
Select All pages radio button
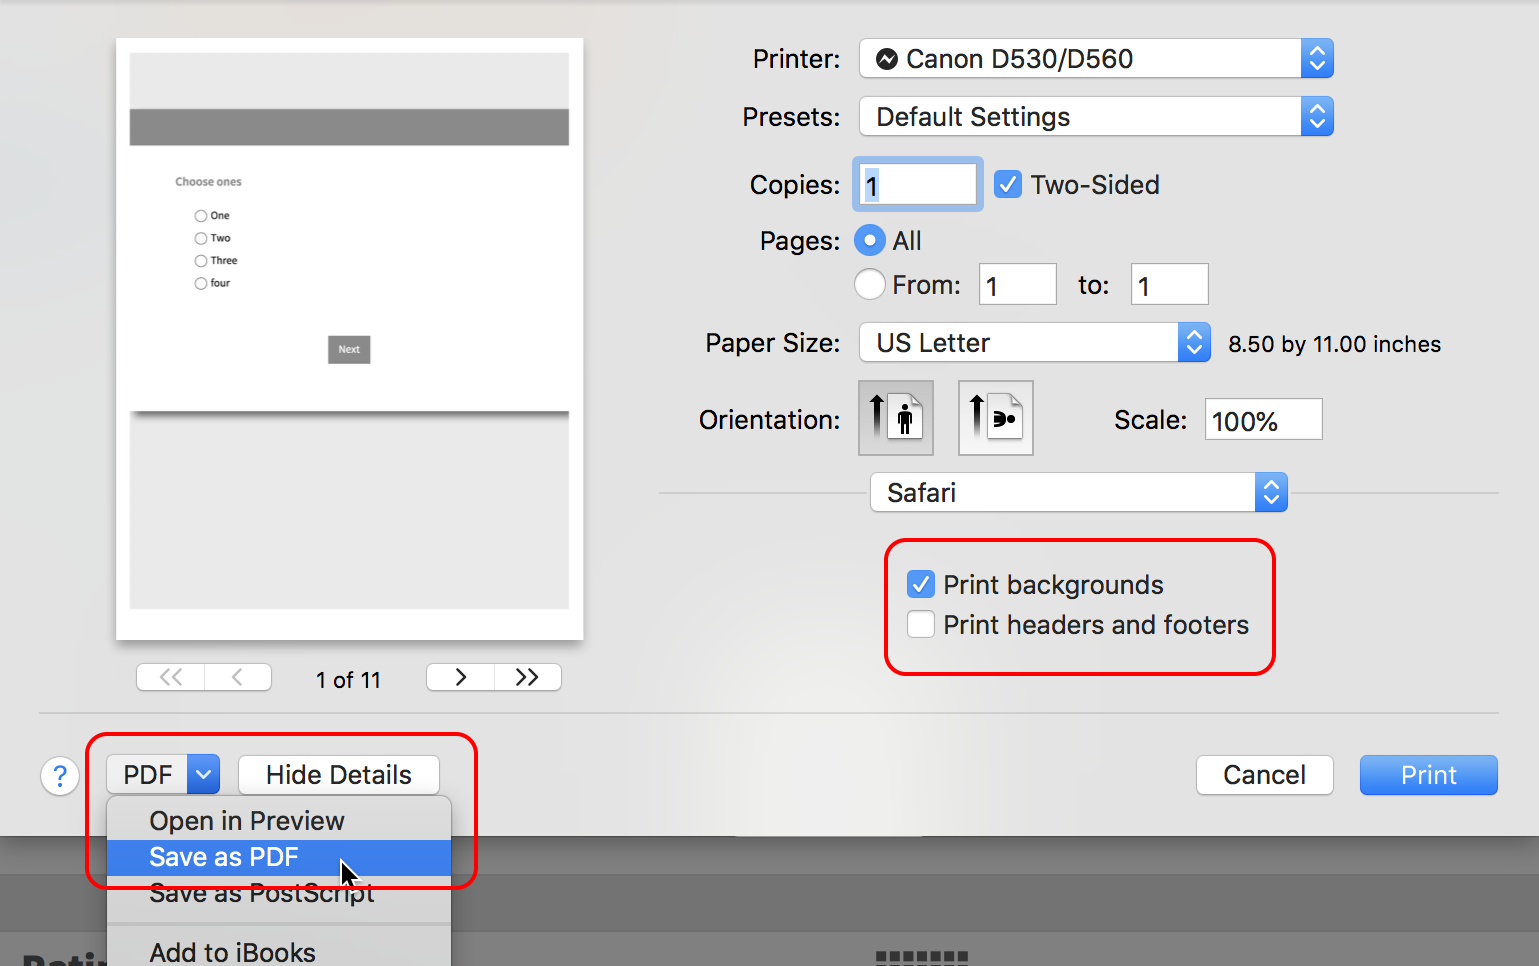[x=870, y=241]
